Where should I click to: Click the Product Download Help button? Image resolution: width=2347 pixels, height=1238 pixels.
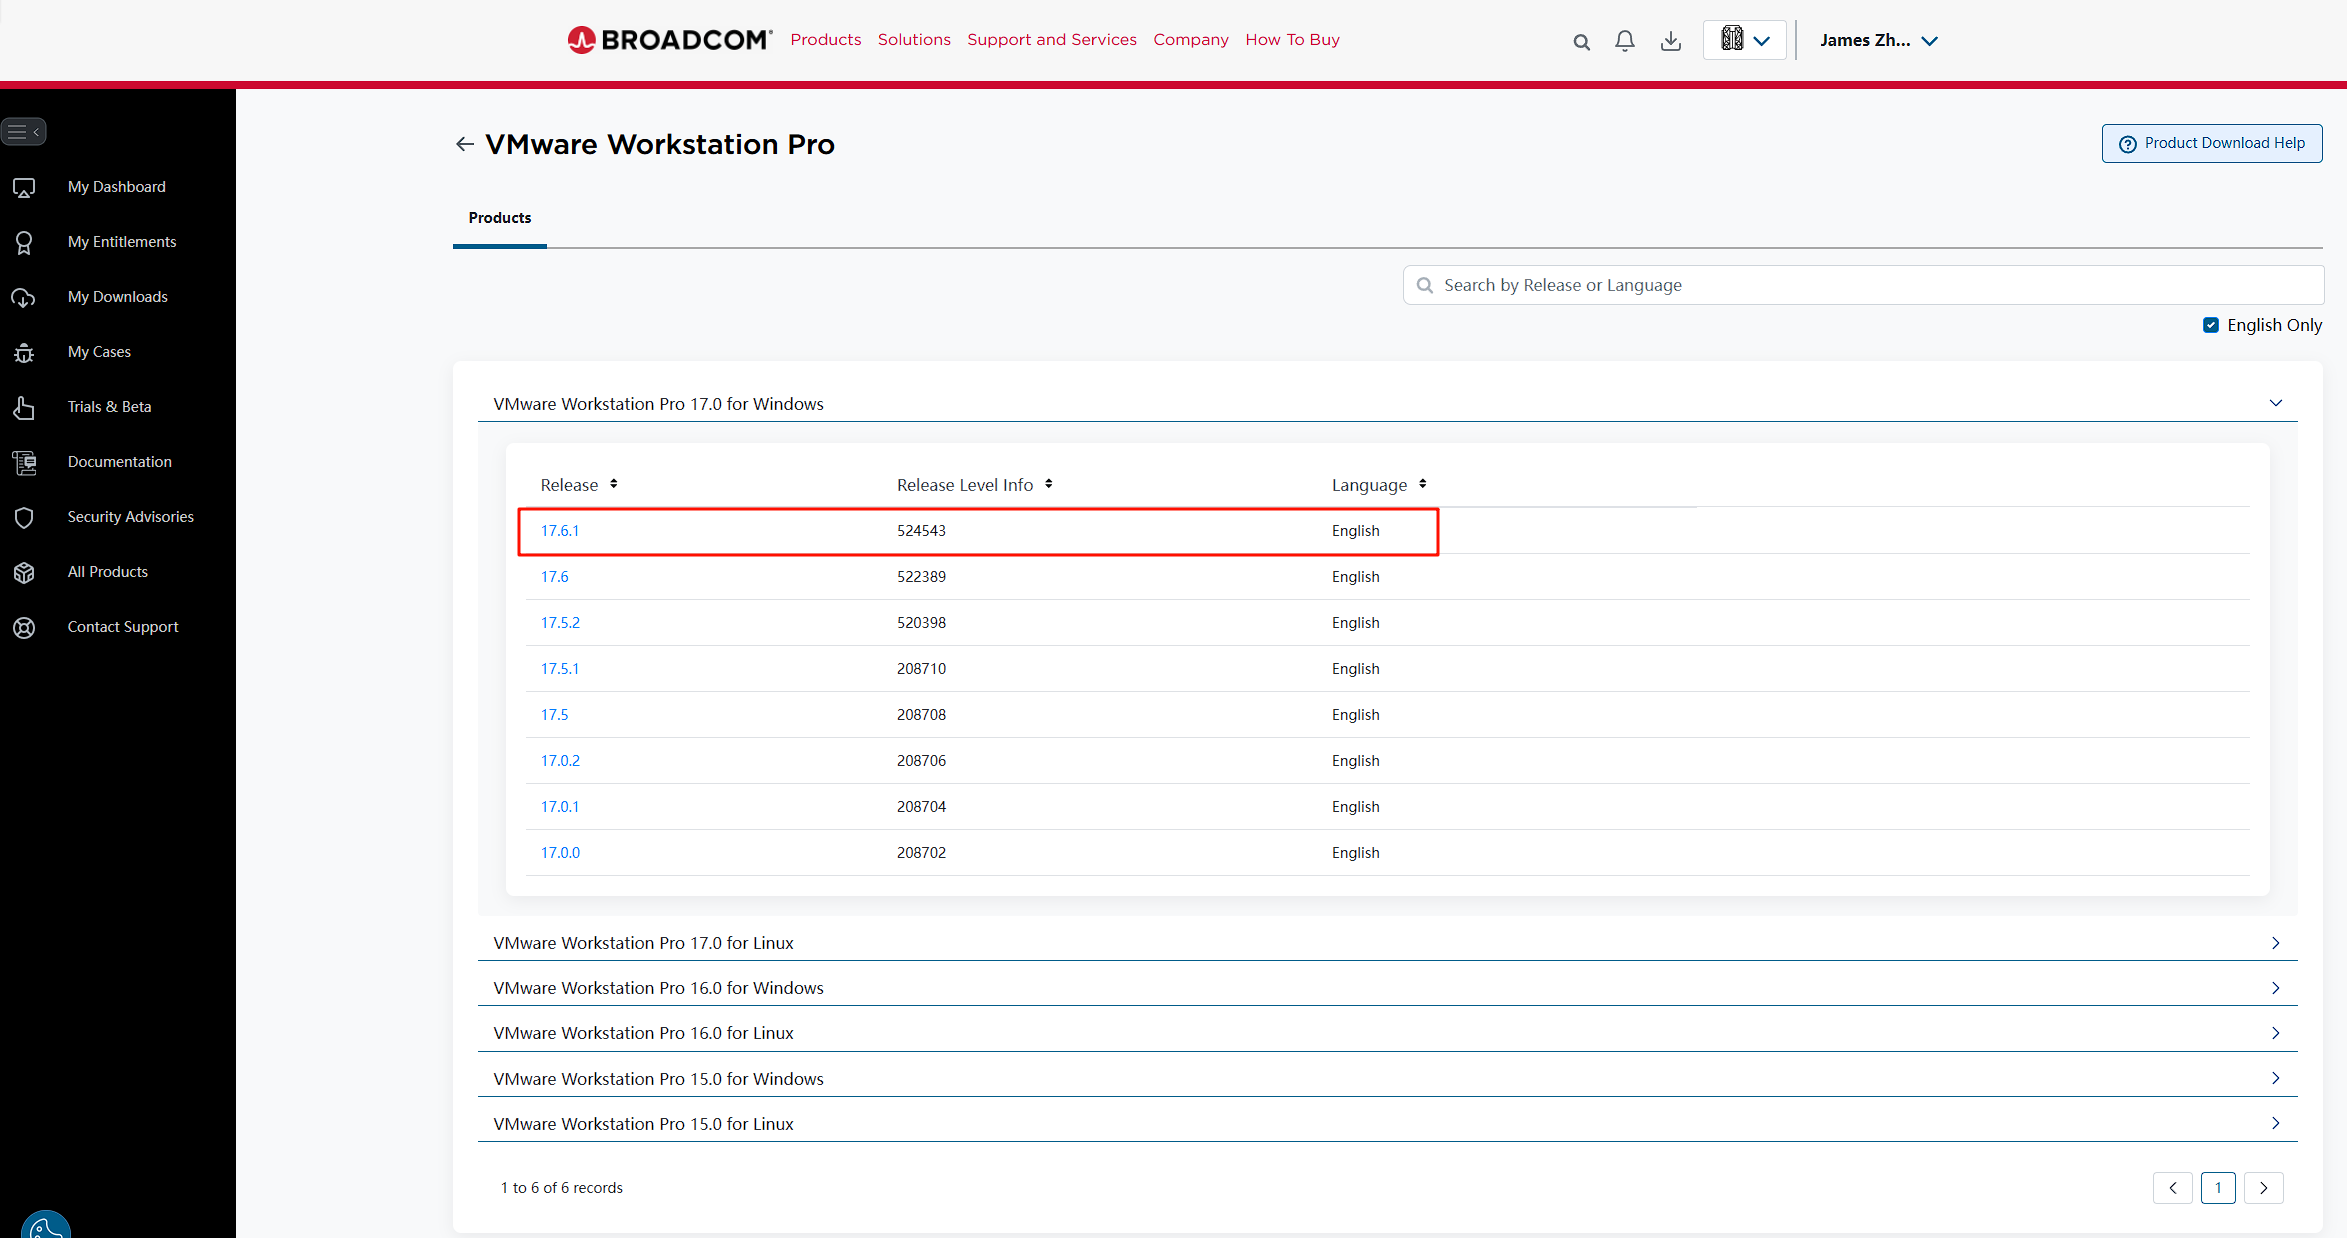coord(2211,143)
